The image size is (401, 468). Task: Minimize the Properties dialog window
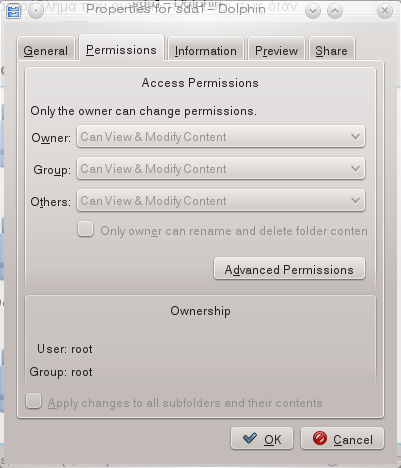313,11
